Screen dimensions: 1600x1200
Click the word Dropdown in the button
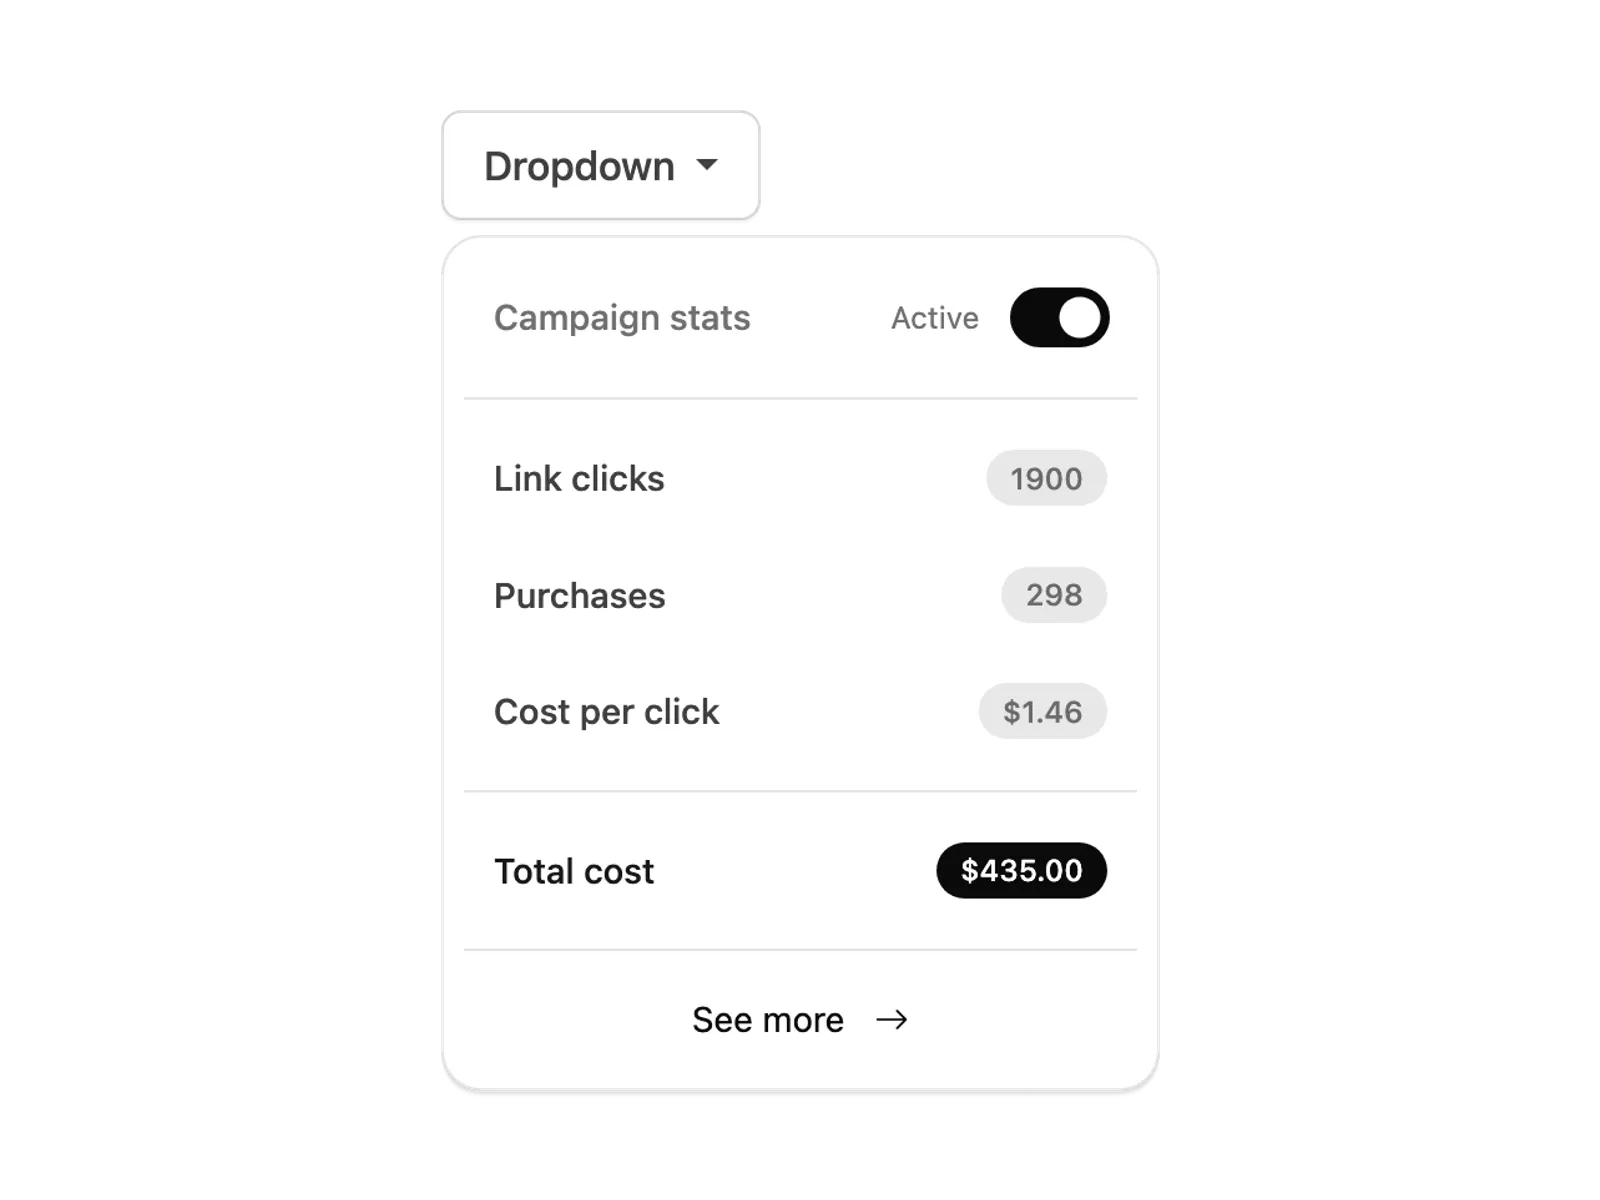579,166
